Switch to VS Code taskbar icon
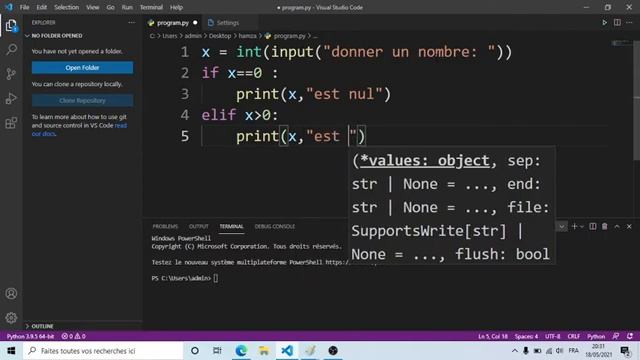The image size is (640, 360). pos(287,351)
